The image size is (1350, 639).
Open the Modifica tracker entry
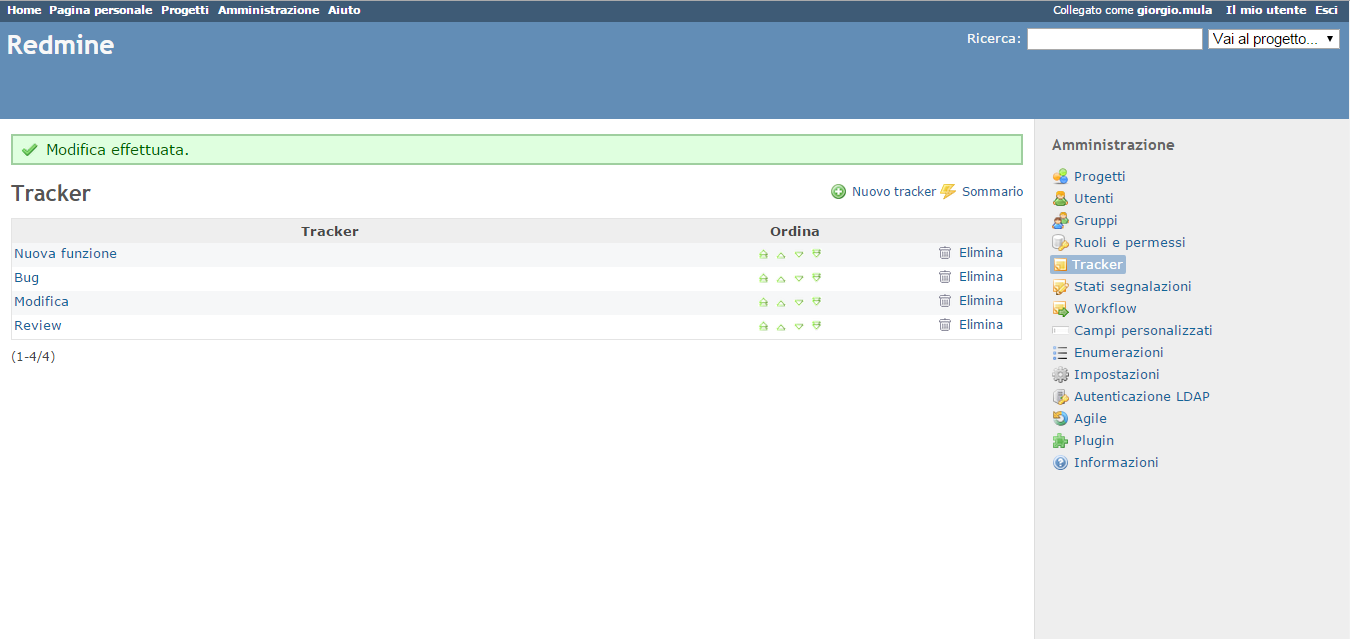point(41,302)
